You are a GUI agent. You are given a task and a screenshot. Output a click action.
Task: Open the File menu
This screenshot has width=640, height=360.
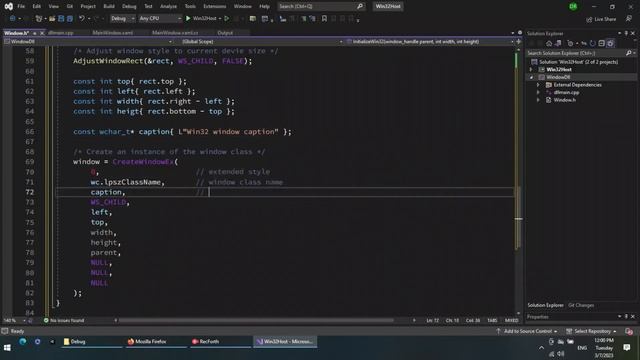[21, 6]
